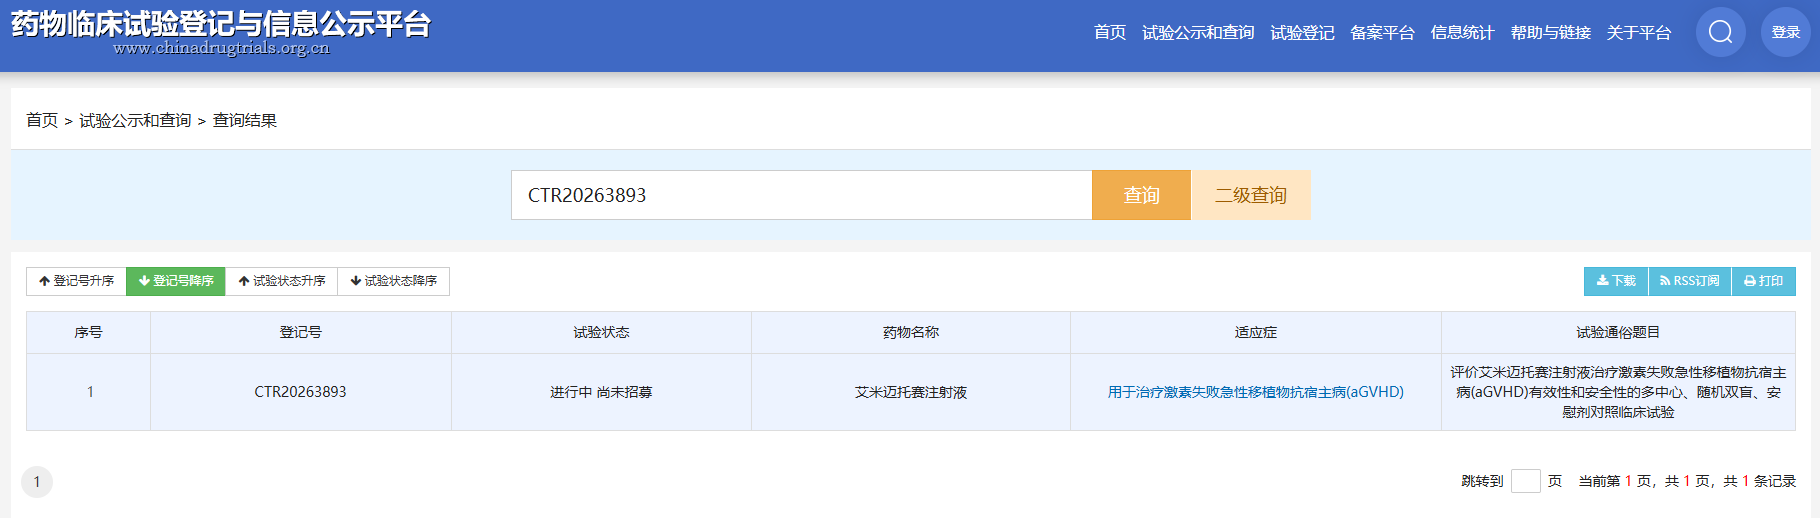Click the 打印 print button
This screenshot has width=1820, height=518.
coord(1764,281)
